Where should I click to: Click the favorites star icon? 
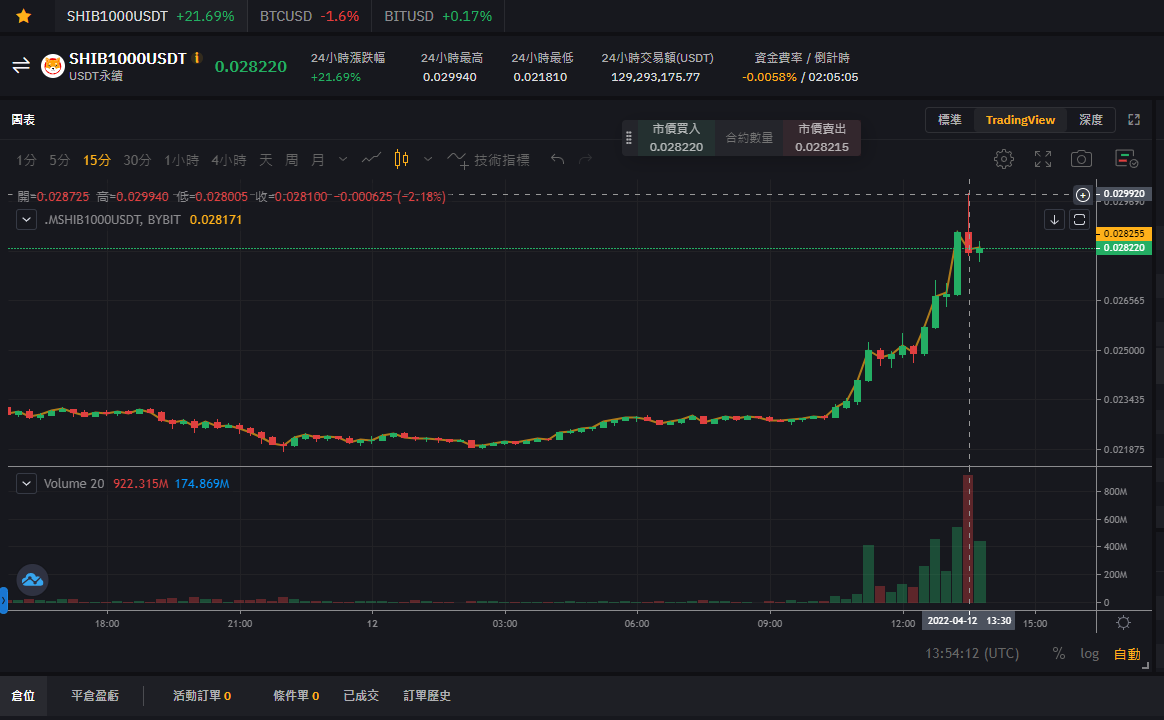point(23,16)
